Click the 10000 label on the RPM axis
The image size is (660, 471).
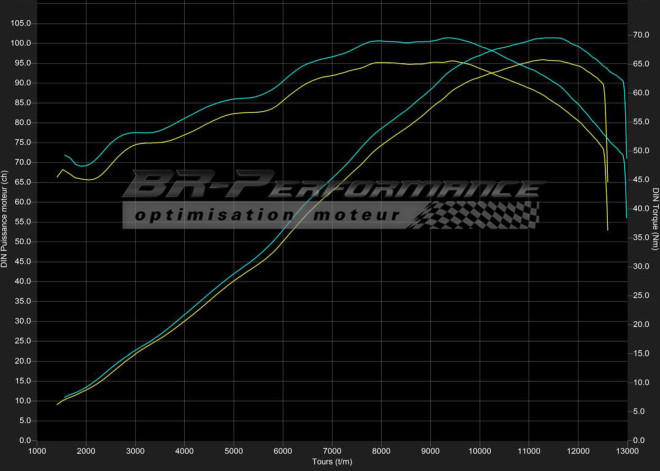(479, 451)
